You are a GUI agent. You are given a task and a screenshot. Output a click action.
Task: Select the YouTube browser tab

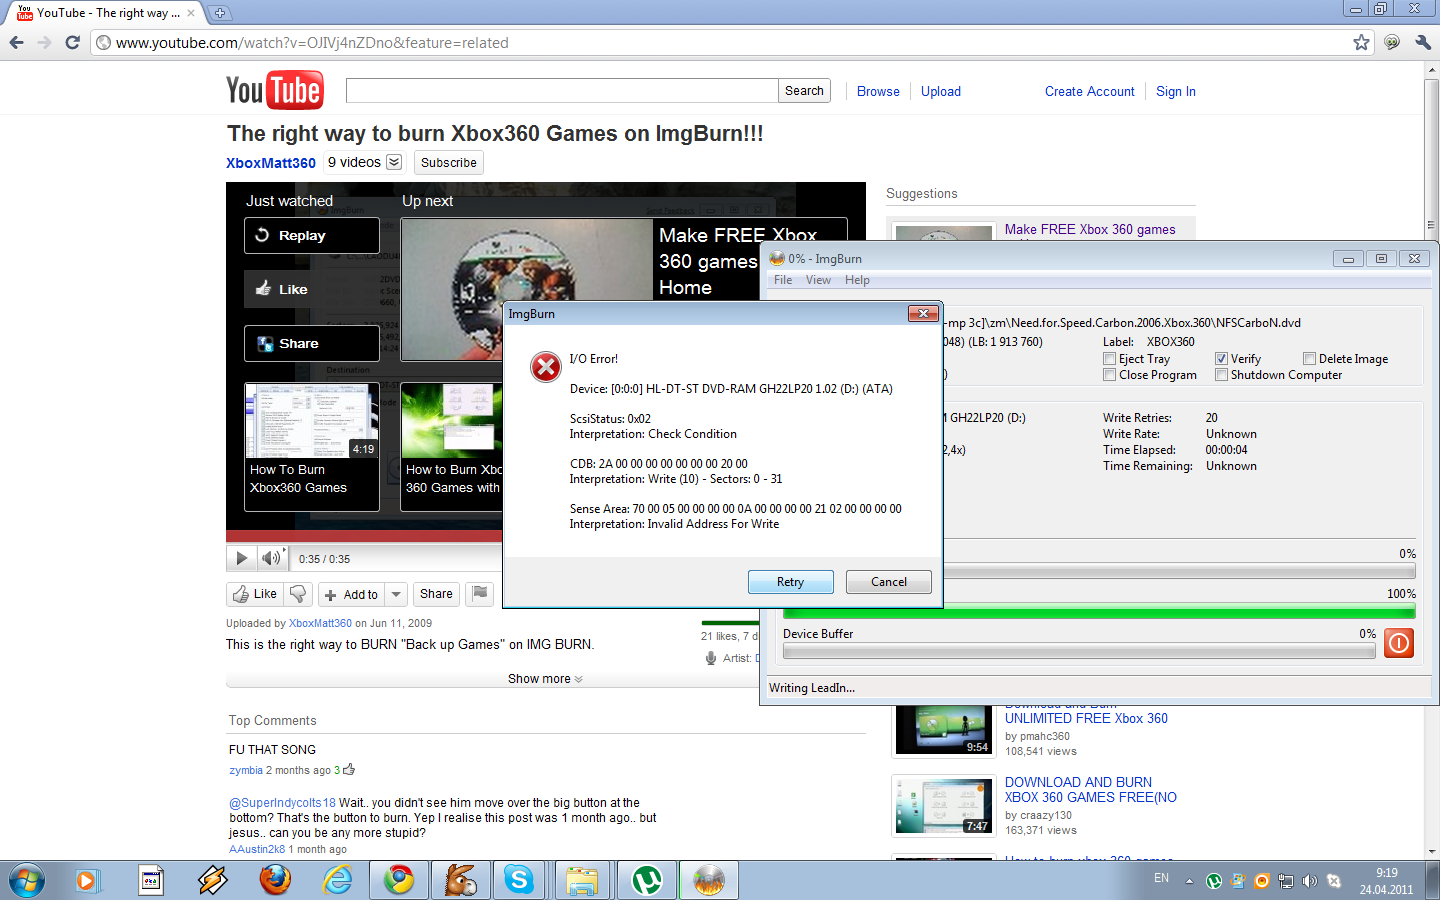click(x=105, y=13)
